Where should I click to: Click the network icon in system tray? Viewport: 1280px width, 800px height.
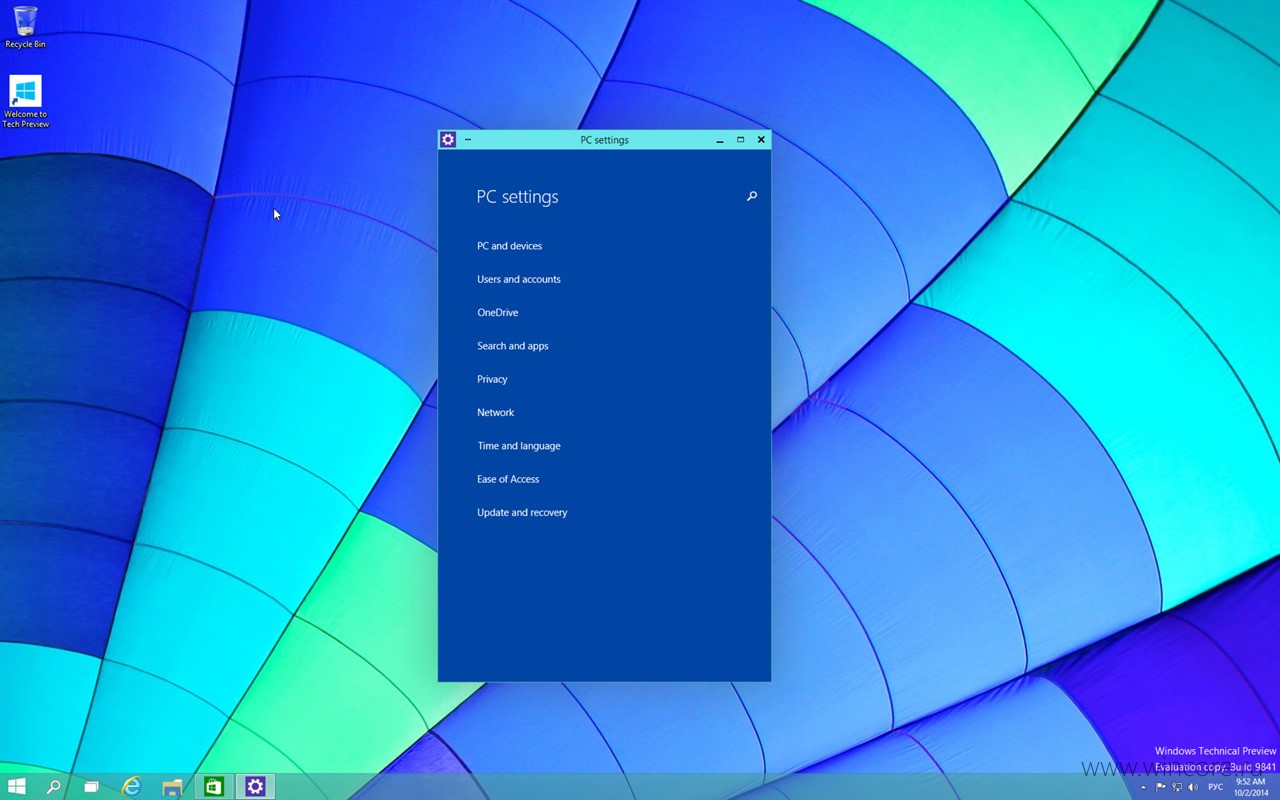pyautogui.click(x=1177, y=787)
